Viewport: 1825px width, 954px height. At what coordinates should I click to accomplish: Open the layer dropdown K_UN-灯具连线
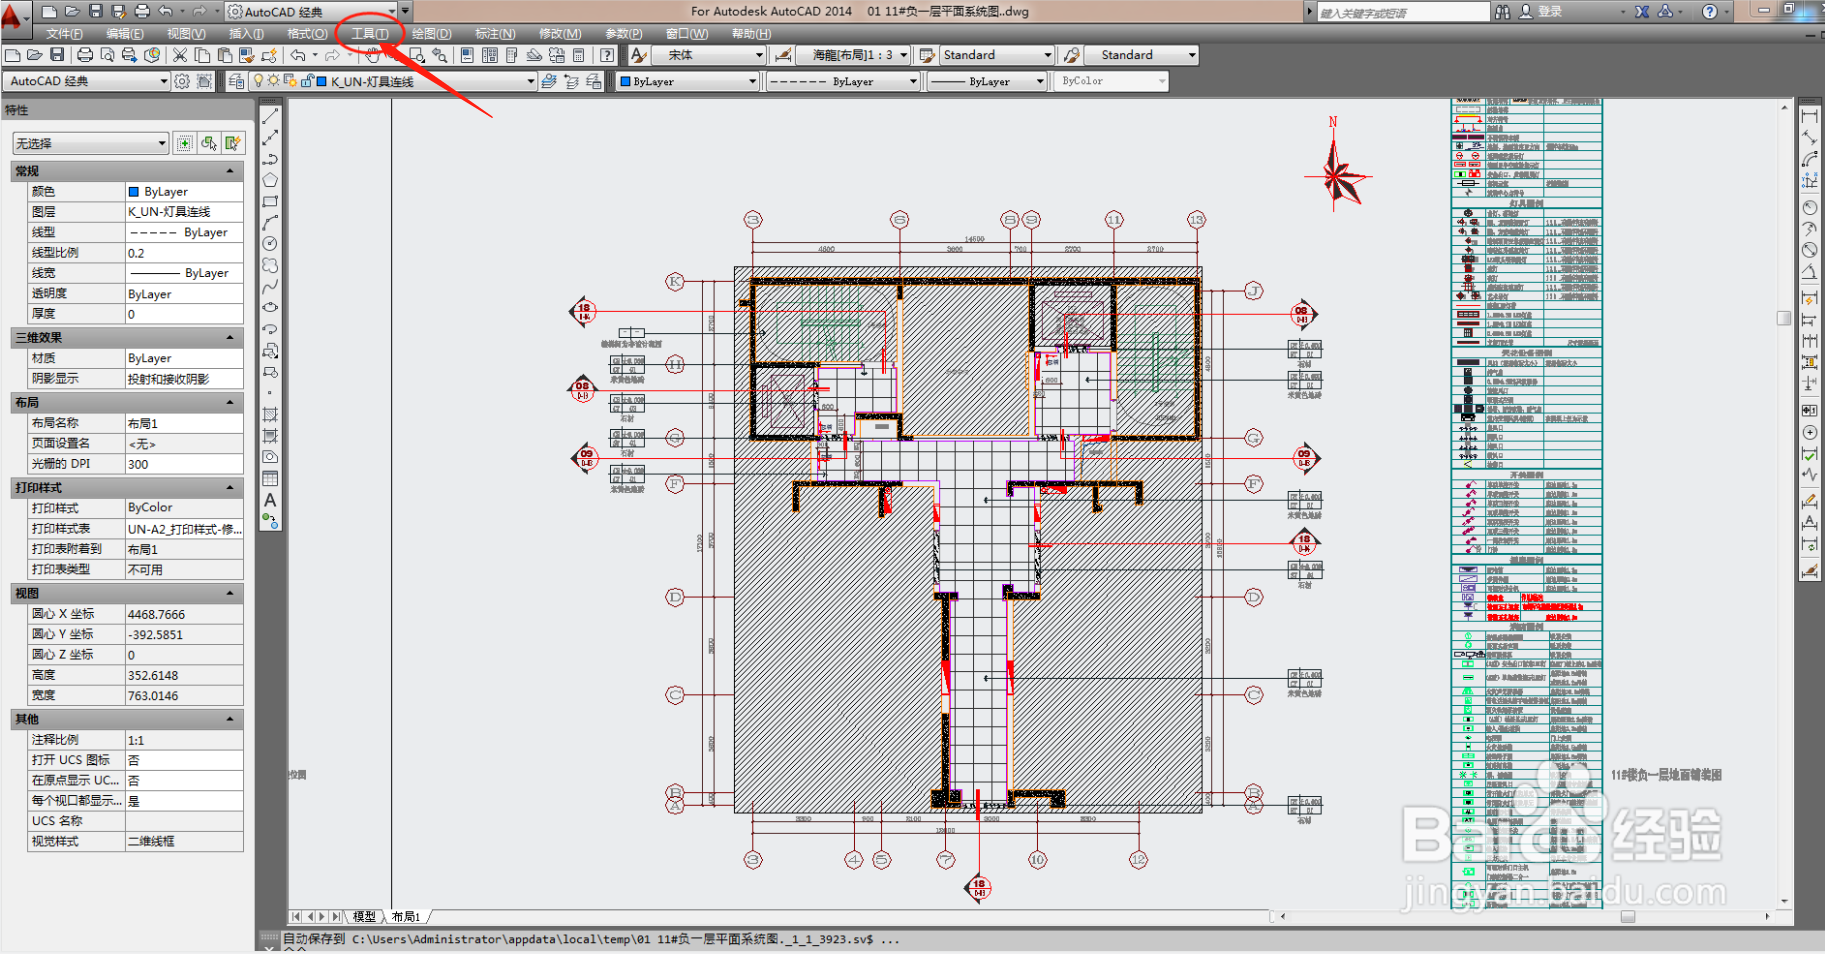[394, 81]
